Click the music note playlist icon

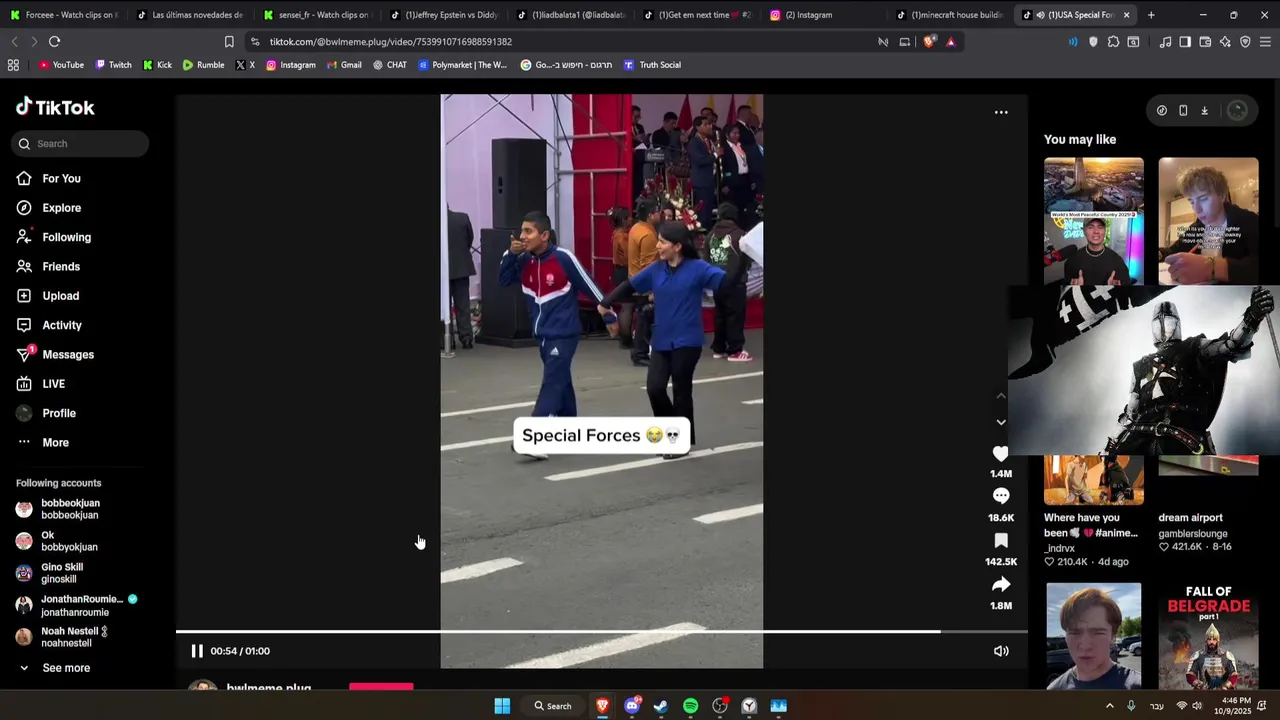tap(1165, 42)
